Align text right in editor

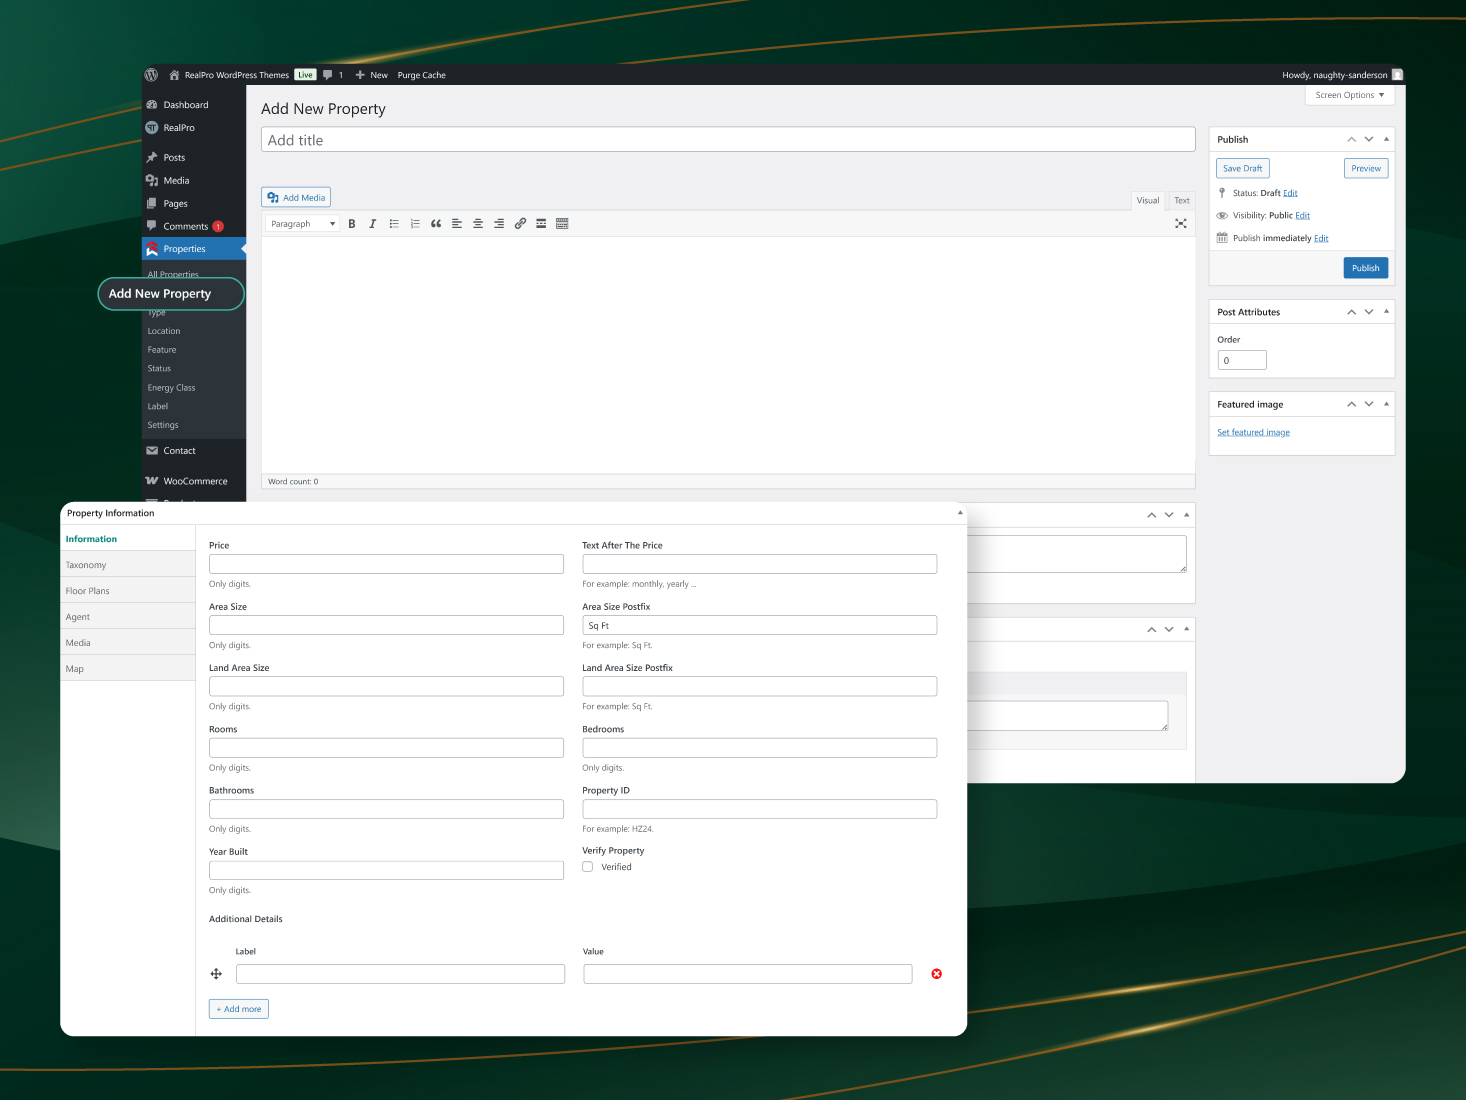499,224
